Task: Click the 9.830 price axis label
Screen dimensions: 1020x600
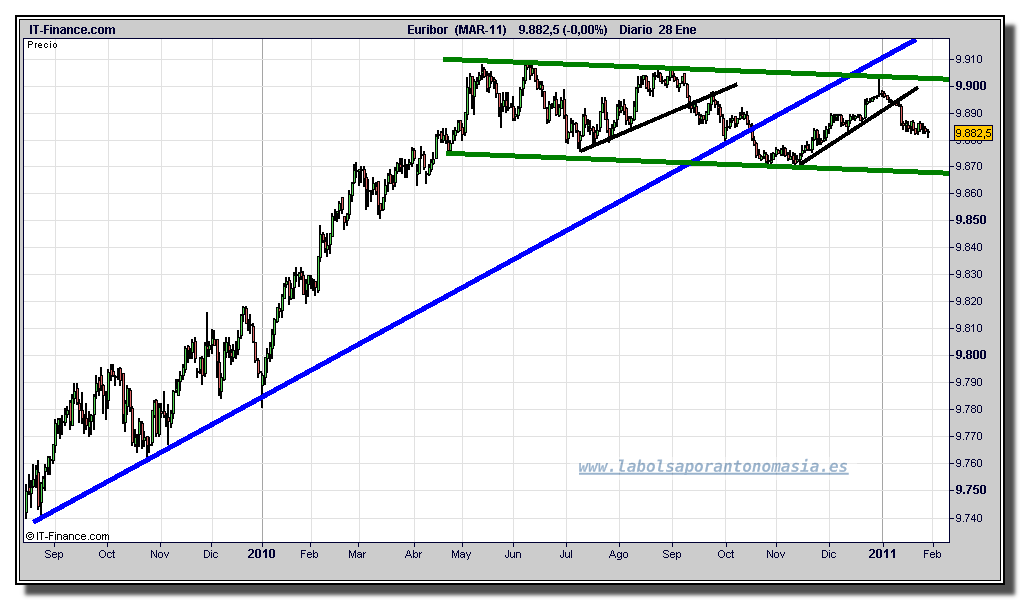Action: [970, 275]
